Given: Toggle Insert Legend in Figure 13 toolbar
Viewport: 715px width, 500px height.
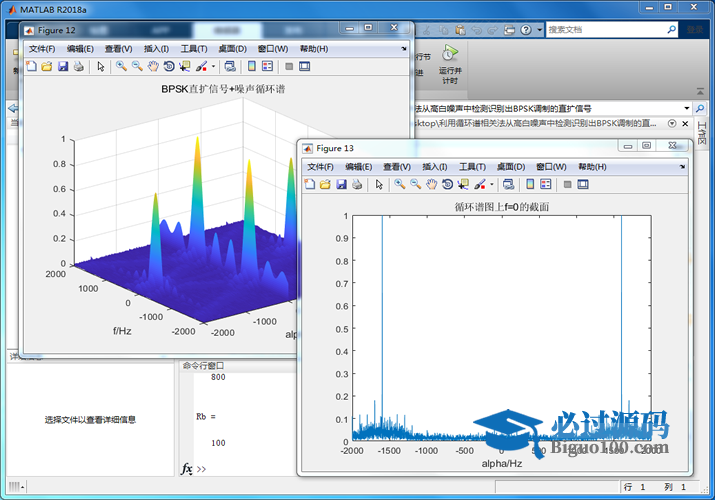Looking at the screenshot, I should tap(546, 185).
